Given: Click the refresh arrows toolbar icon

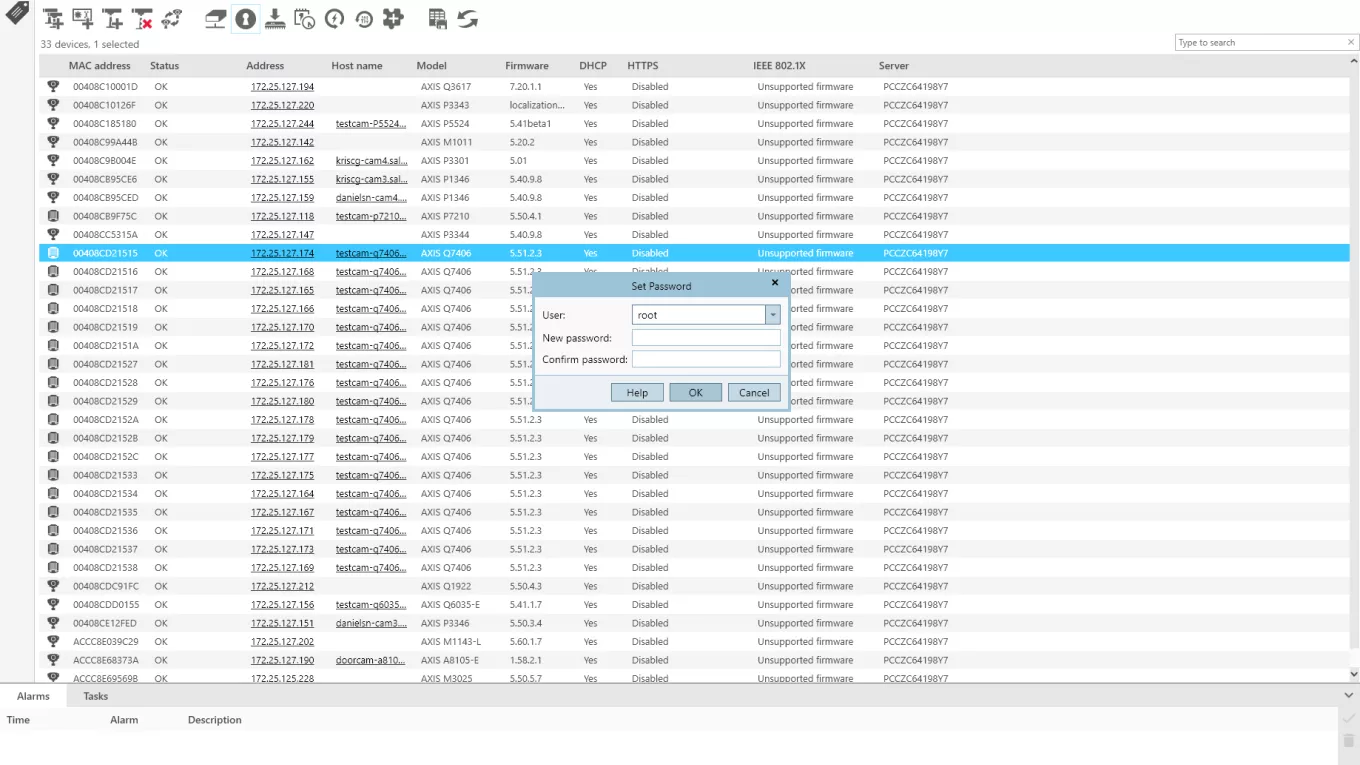Looking at the screenshot, I should coord(467,19).
